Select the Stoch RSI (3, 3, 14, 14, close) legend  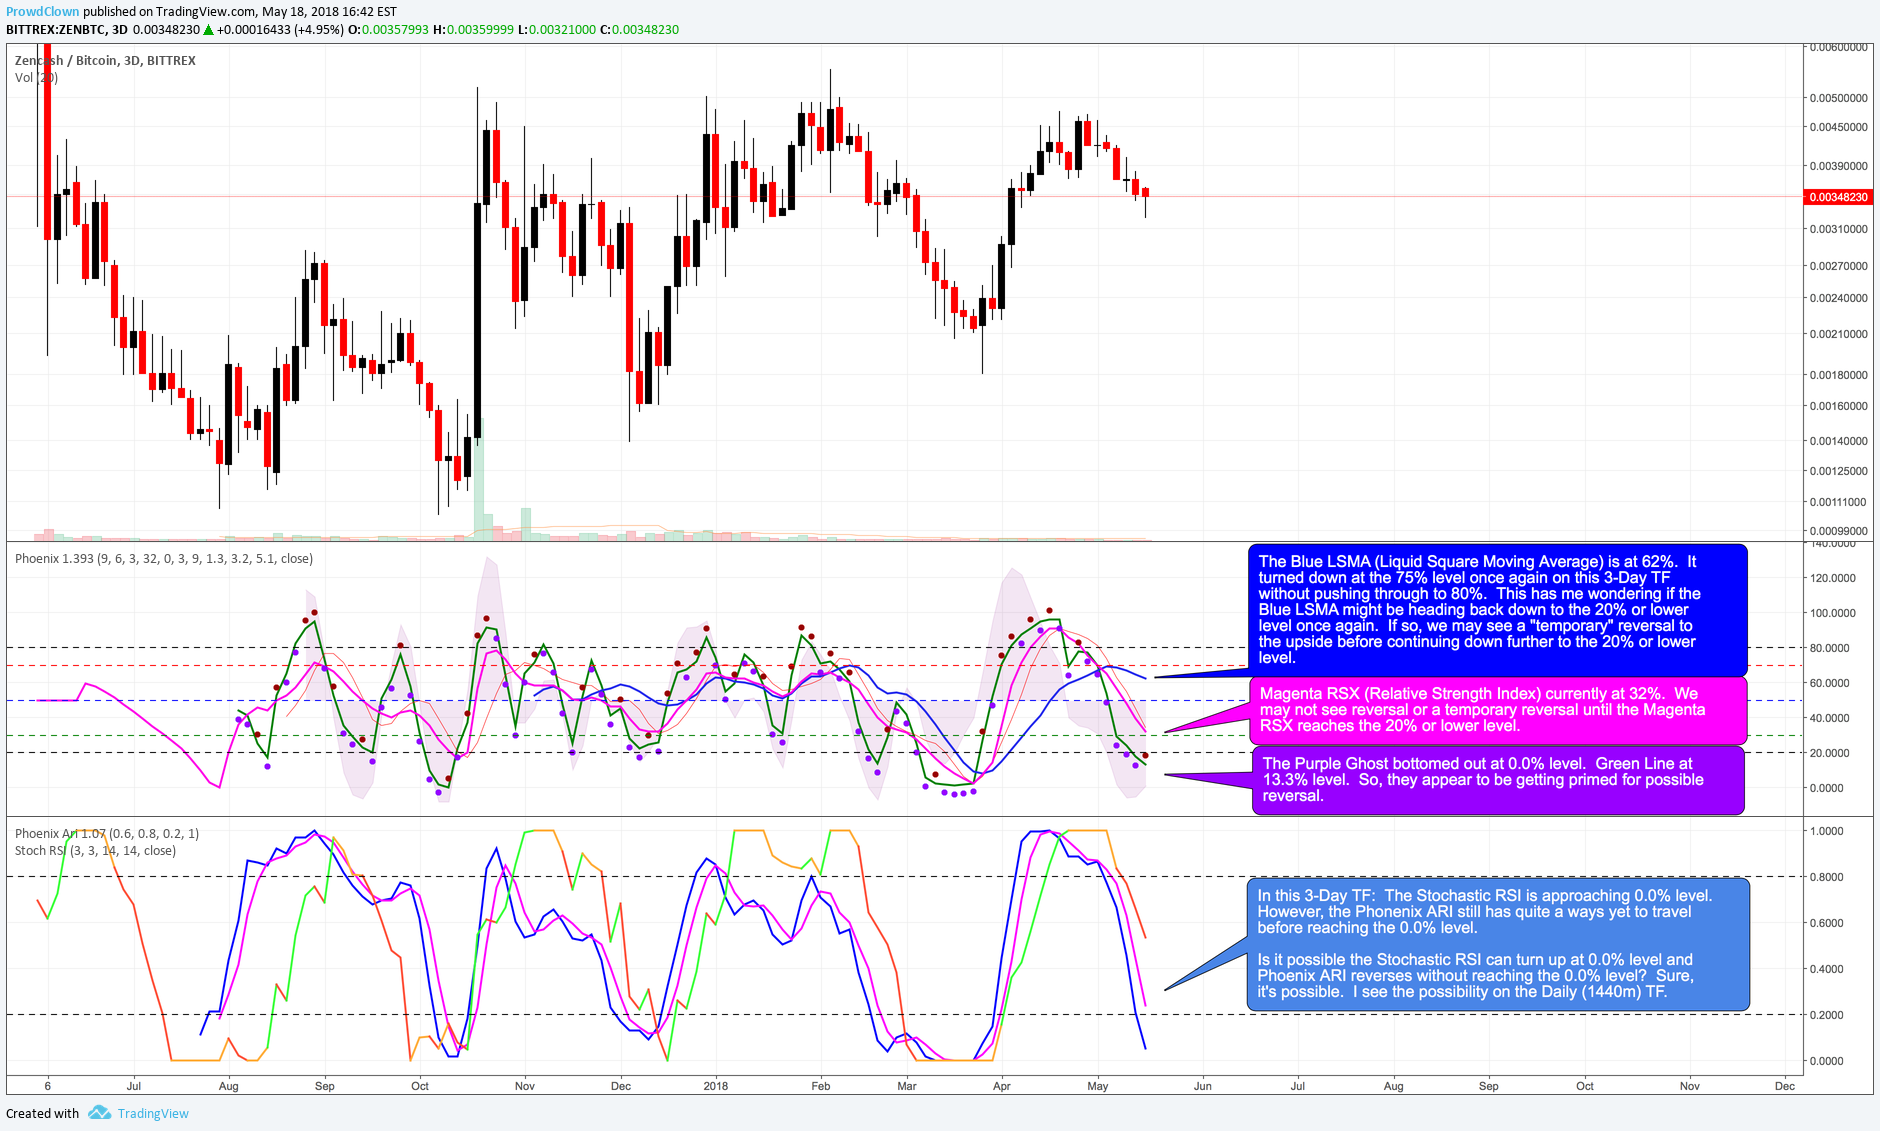coord(95,850)
